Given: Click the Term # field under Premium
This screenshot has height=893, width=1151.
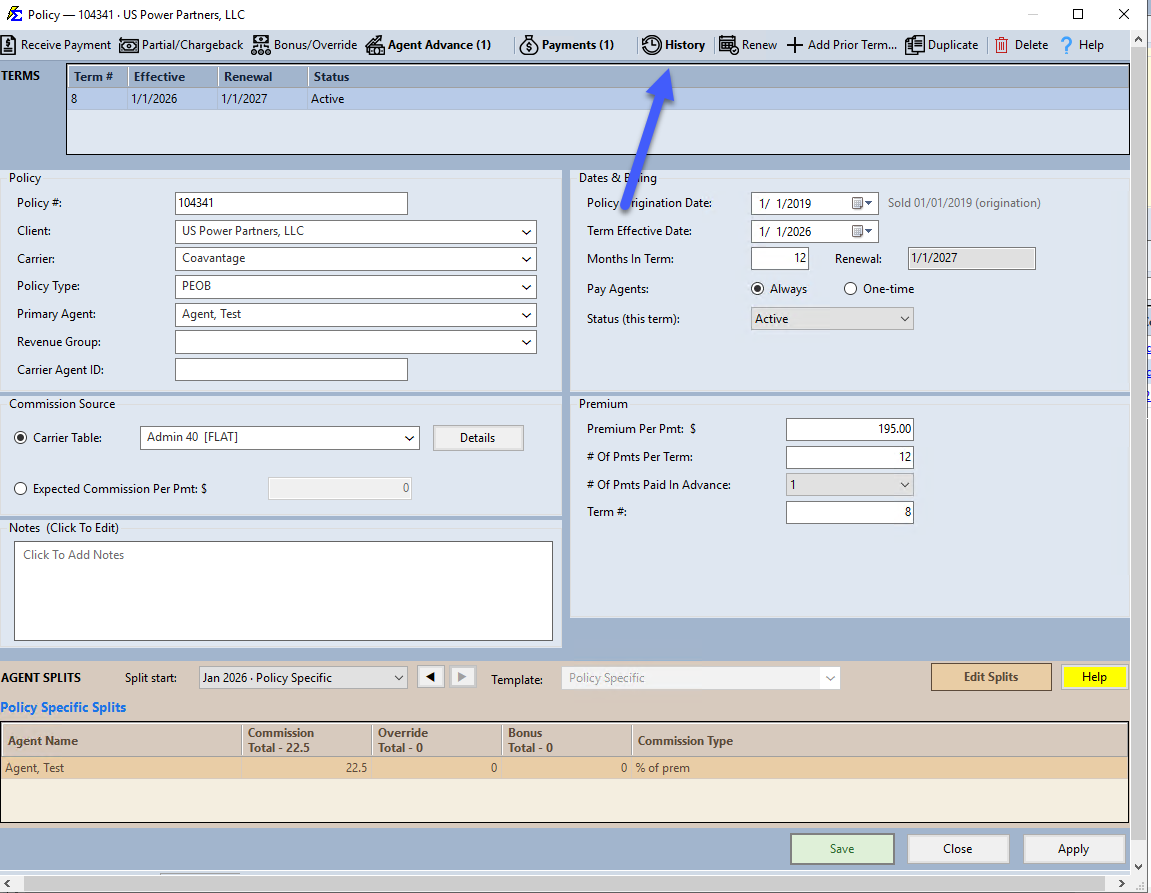Looking at the screenshot, I should click(849, 512).
